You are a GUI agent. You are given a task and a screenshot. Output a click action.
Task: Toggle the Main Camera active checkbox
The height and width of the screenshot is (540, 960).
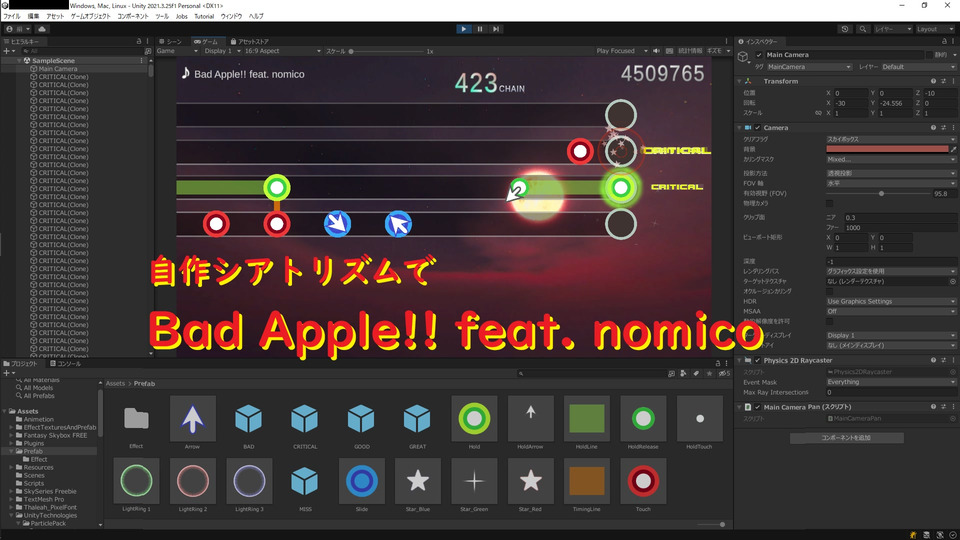click(x=759, y=54)
